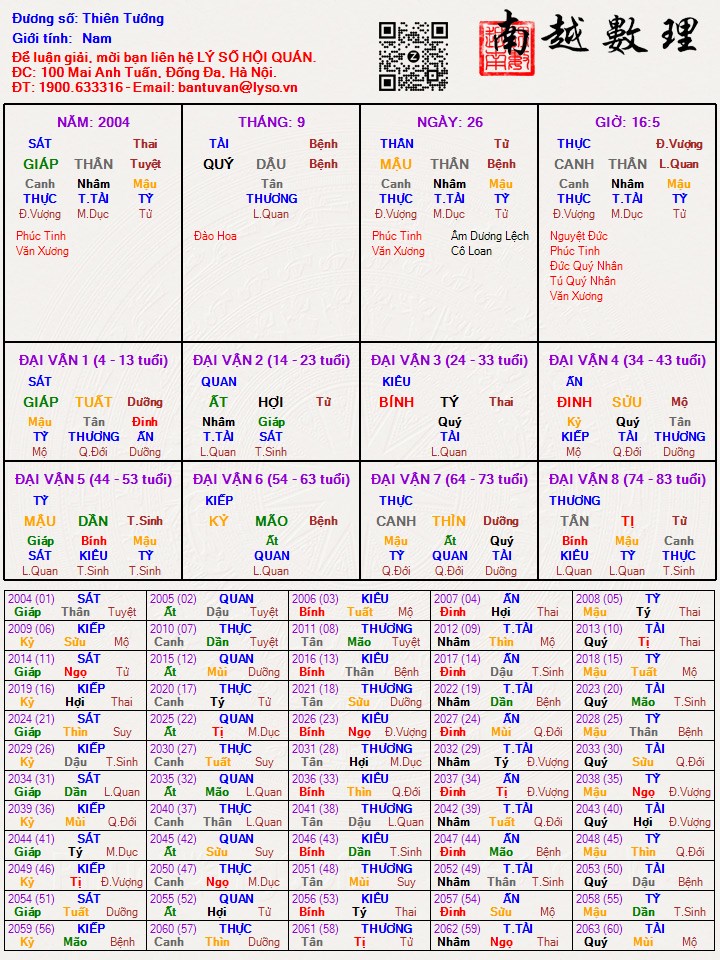Click Nguyệt Đức in the hour column

[x=578, y=236]
